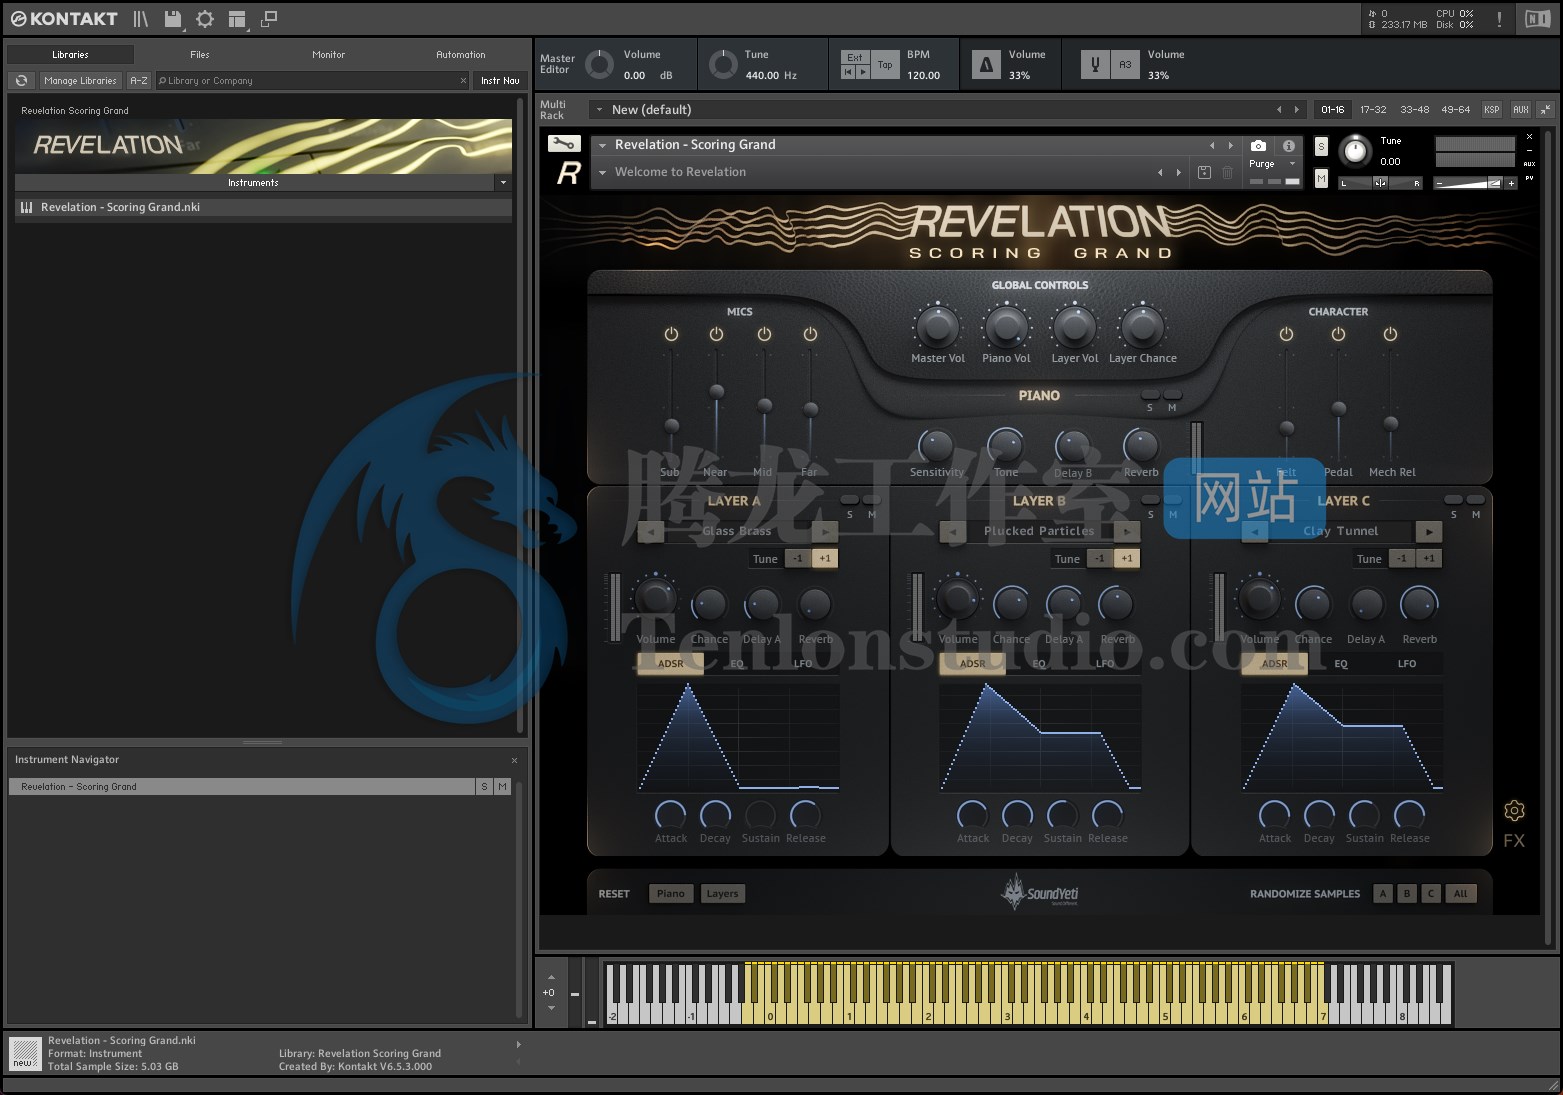Click the Revelation library banner thumbnail
This screenshot has width=1563, height=1095.
tap(263, 146)
